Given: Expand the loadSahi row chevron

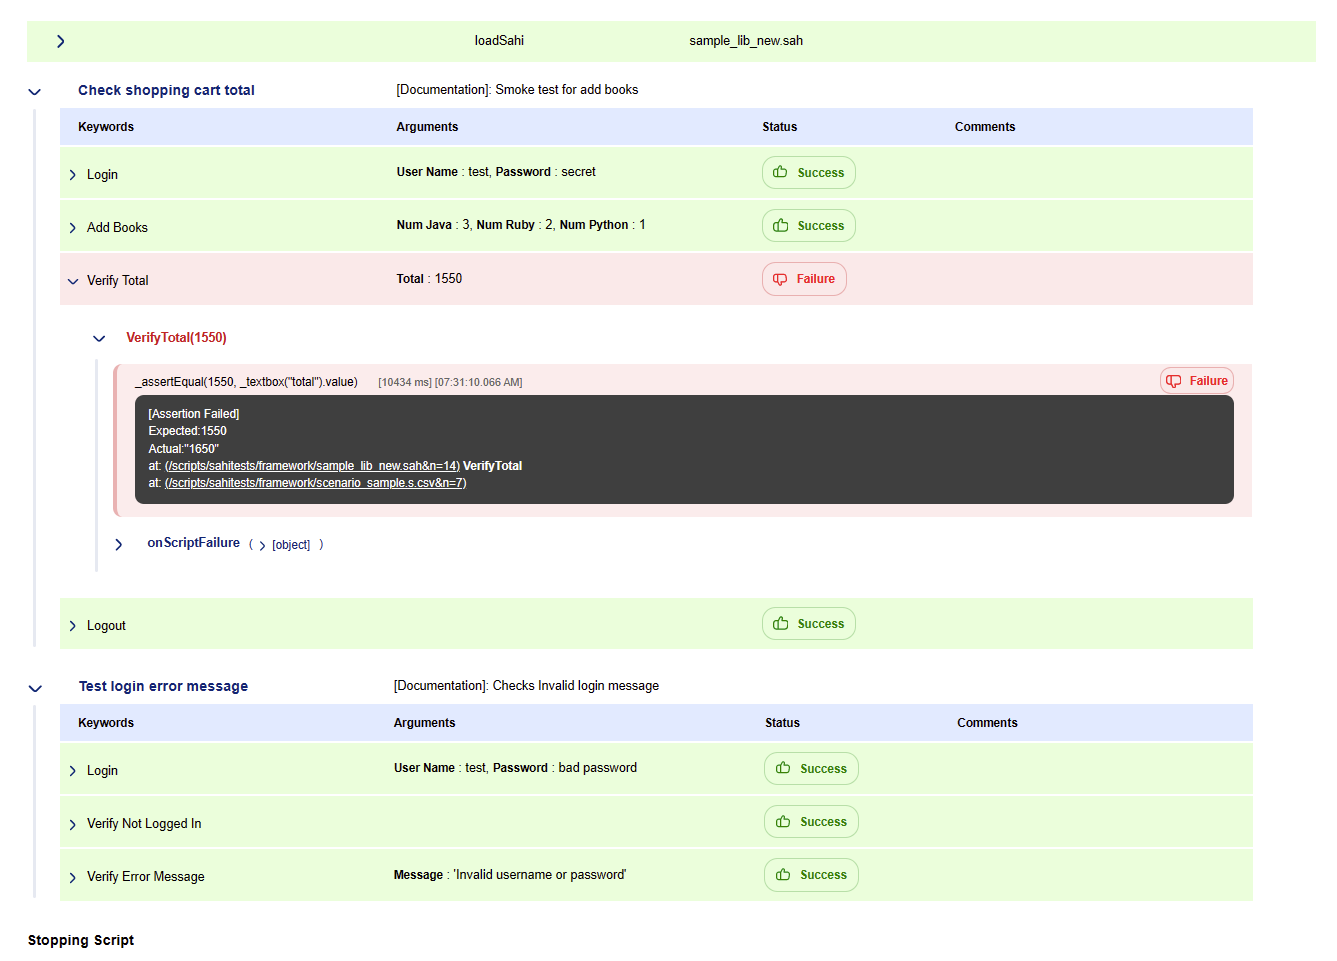Looking at the screenshot, I should (x=61, y=41).
